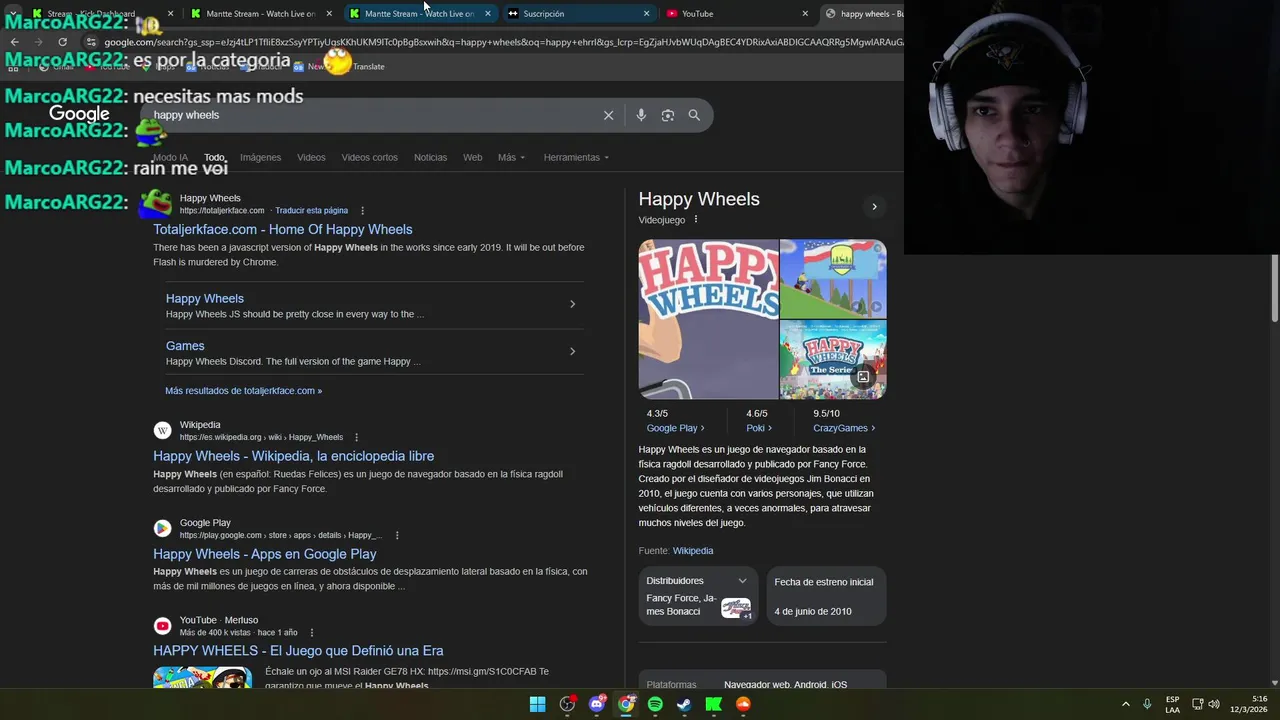Open the El Juego que Definió una Era video

[x=298, y=651]
